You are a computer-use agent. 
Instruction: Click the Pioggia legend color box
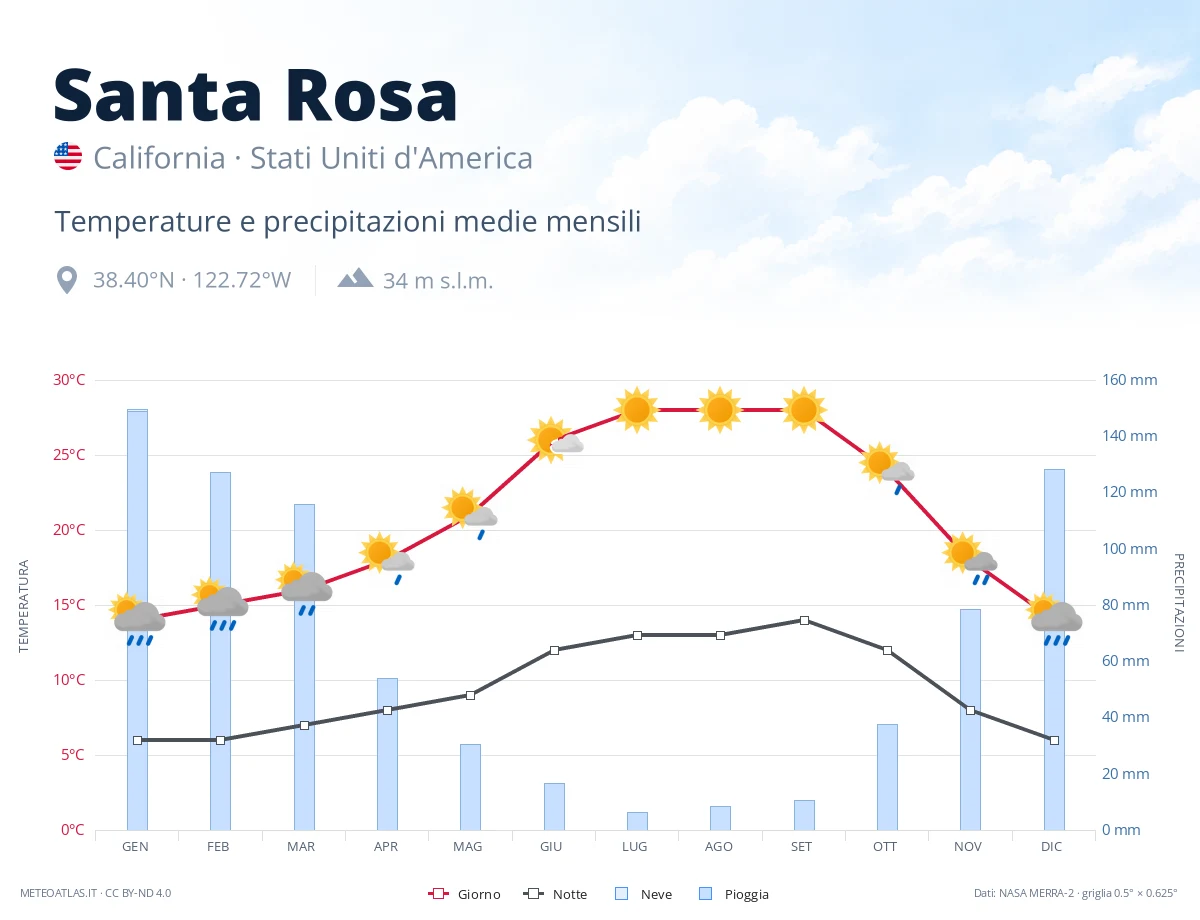click(706, 894)
